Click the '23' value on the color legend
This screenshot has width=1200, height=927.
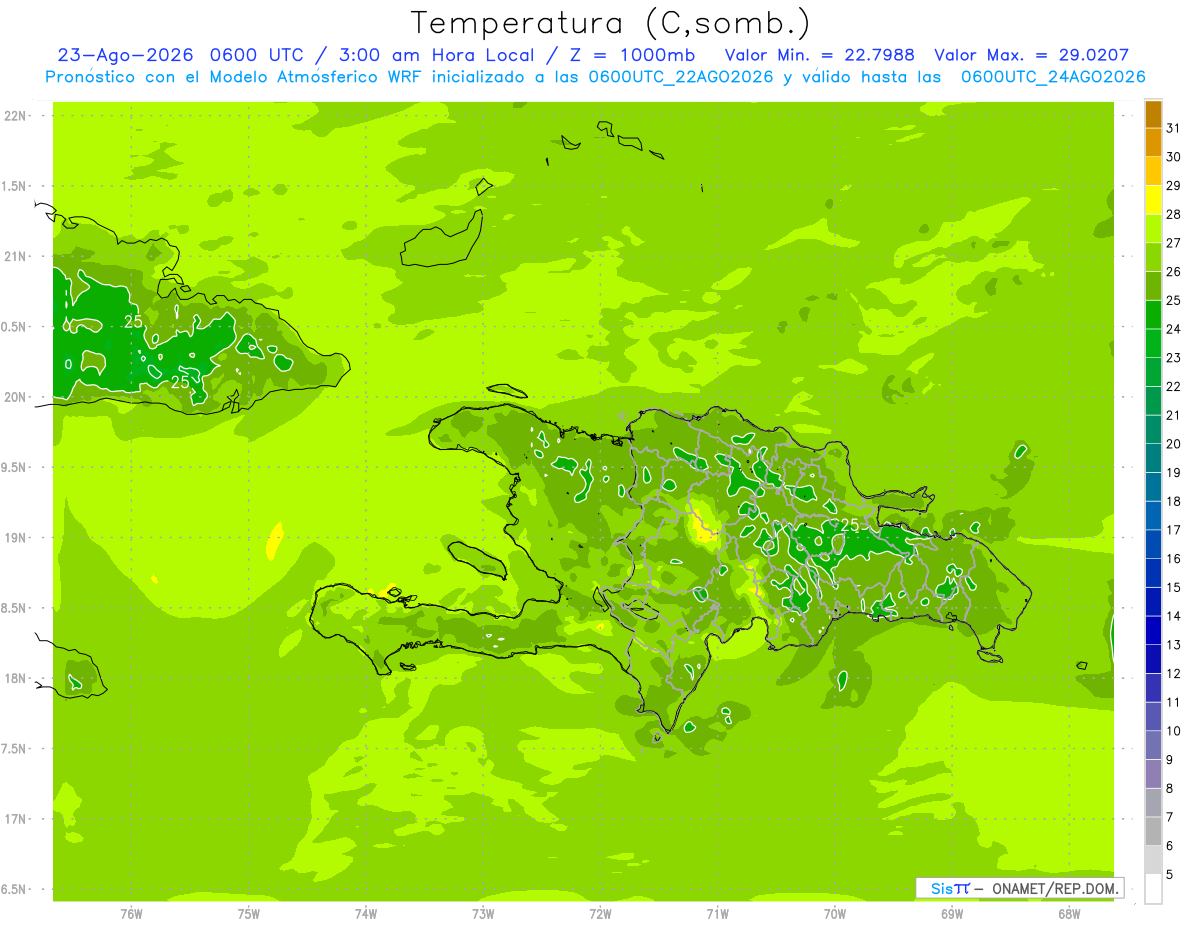1174,358
